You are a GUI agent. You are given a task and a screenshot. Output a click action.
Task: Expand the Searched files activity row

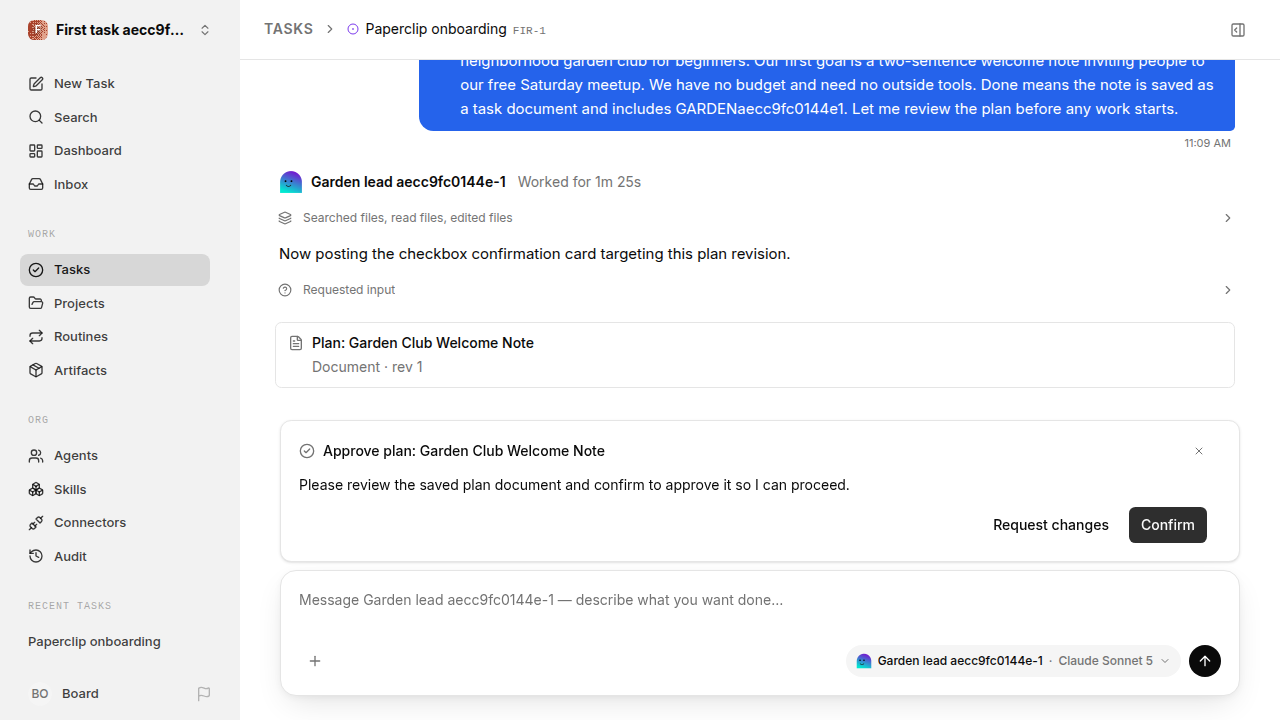click(x=755, y=218)
